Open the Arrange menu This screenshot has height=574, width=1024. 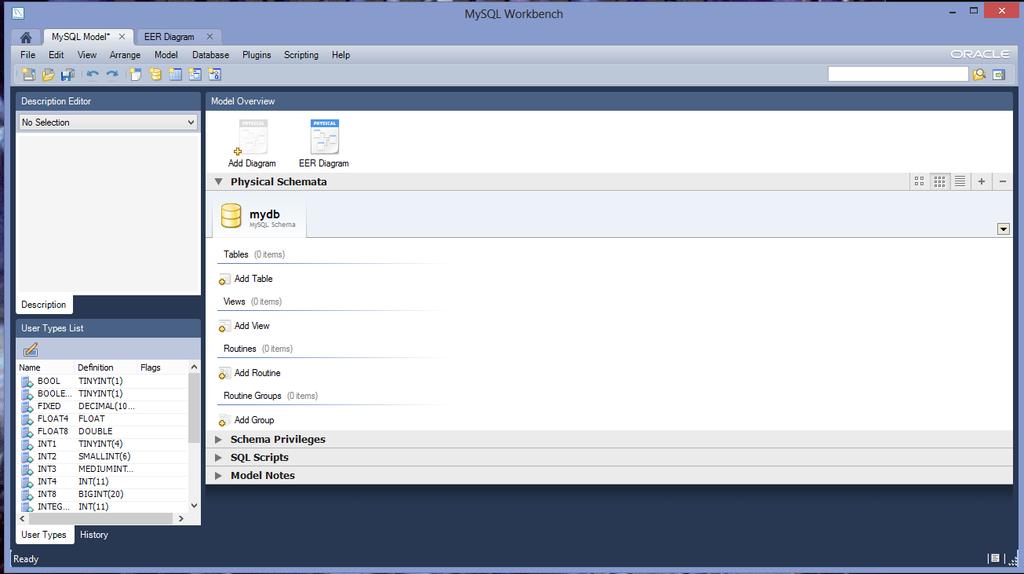[125, 55]
